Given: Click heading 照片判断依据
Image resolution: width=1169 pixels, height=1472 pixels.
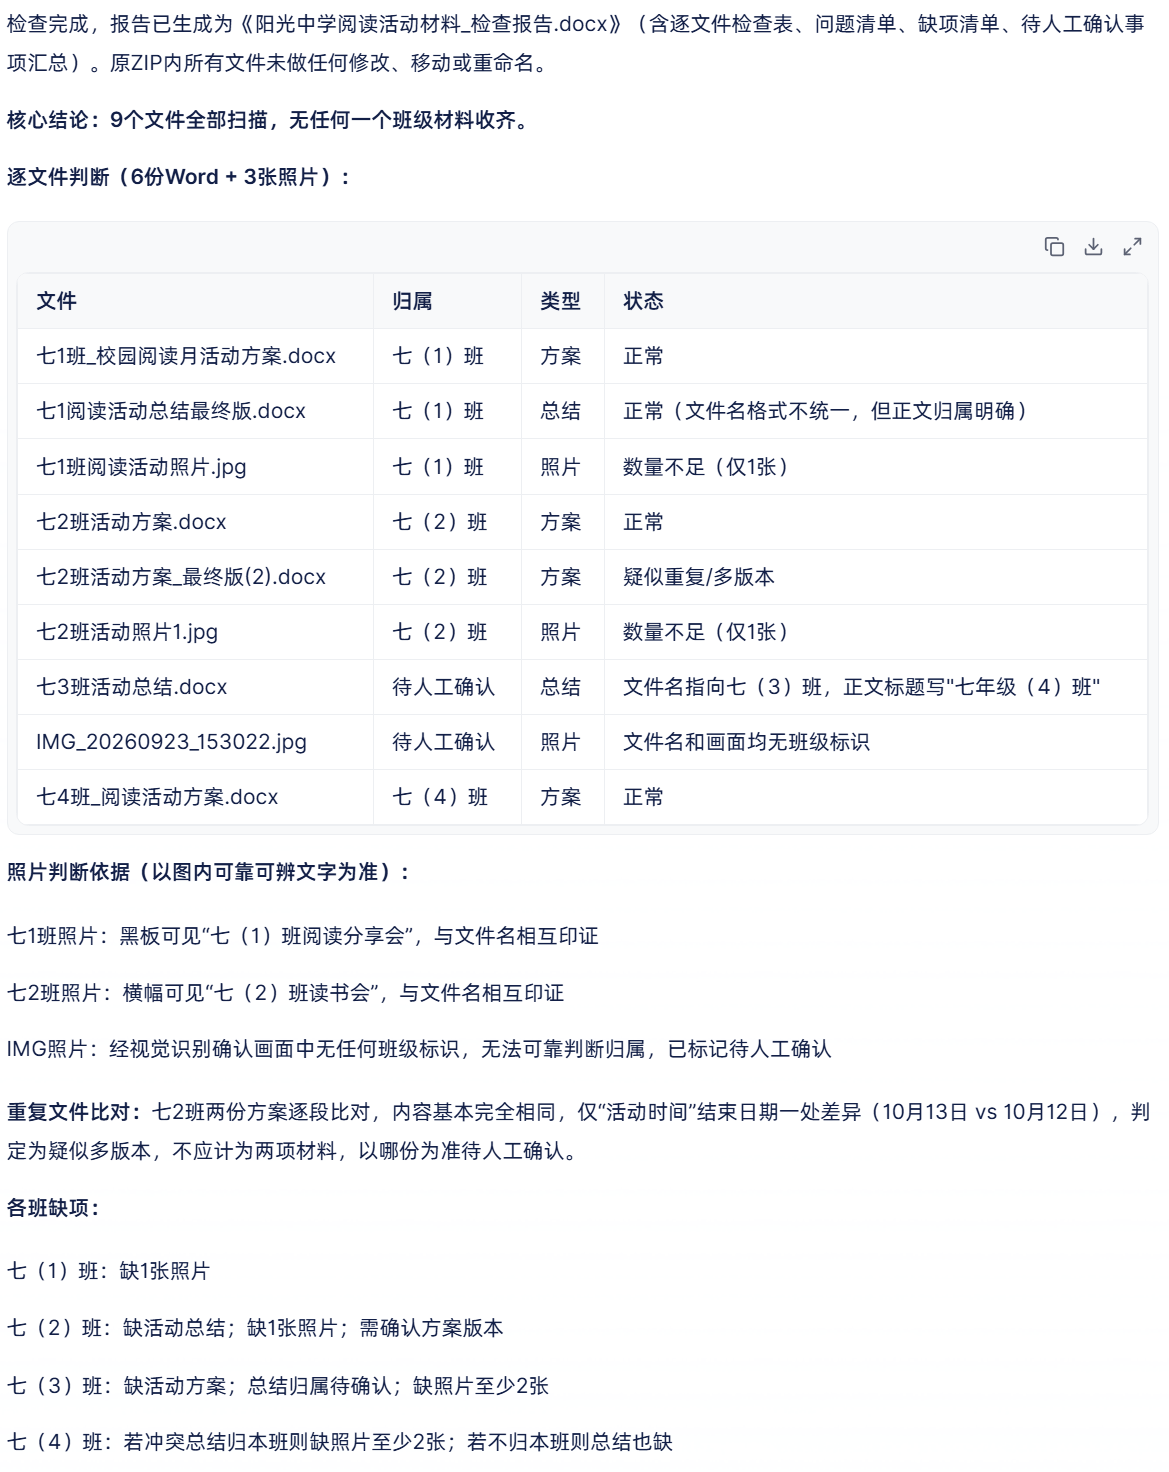Looking at the screenshot, I should 209,872.
